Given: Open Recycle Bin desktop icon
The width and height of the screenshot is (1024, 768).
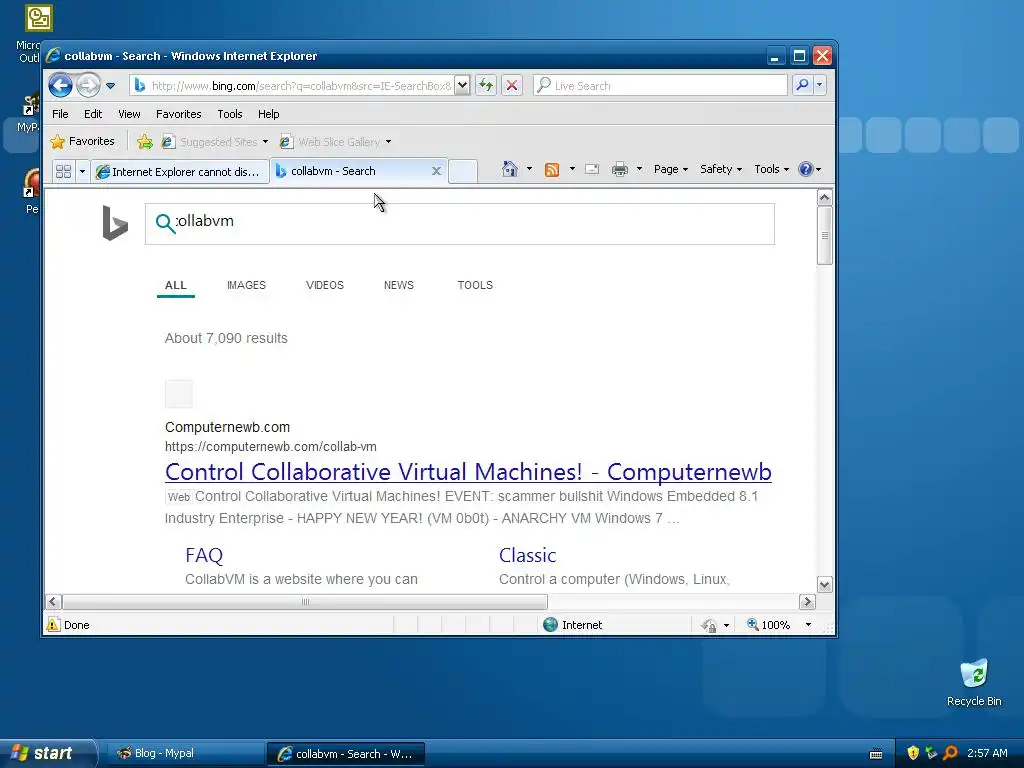Looking at the screenshot, I should pos(974,682).
